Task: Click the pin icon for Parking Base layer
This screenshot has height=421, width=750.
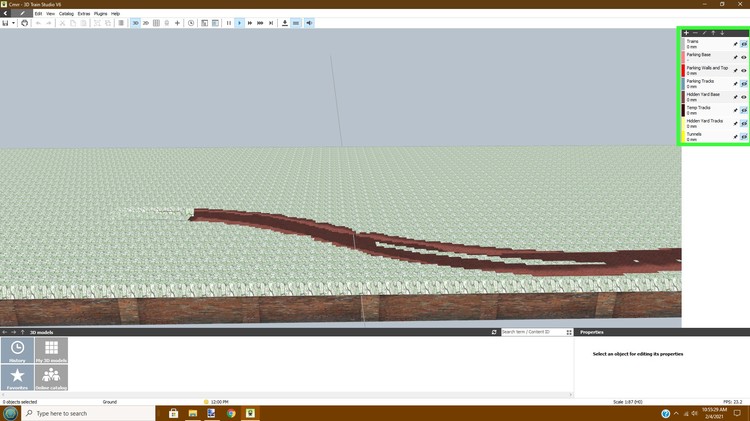Action: pos(736,57)
